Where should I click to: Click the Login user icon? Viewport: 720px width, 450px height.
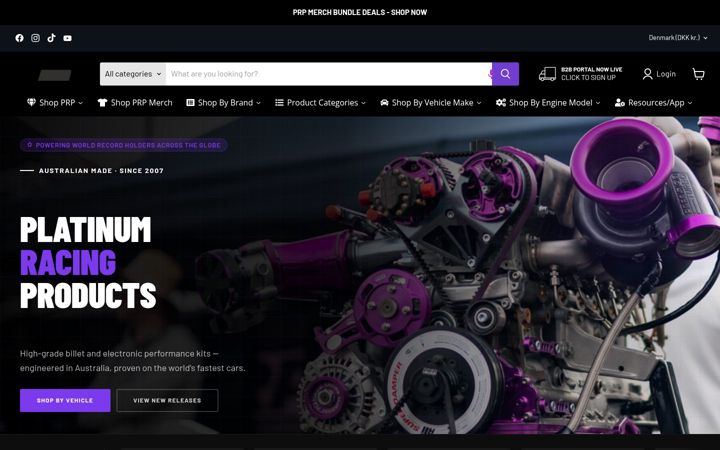pos(647,74)
